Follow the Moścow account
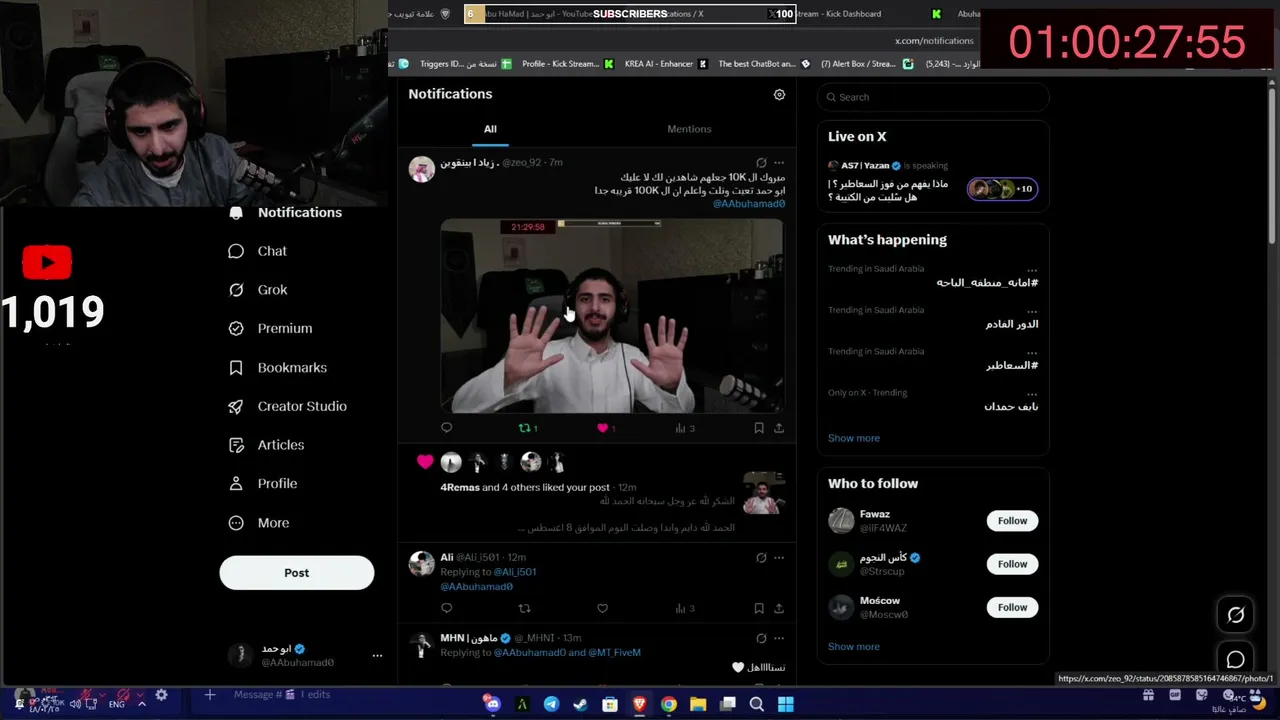The image size is (1280, 720). 1012,607
